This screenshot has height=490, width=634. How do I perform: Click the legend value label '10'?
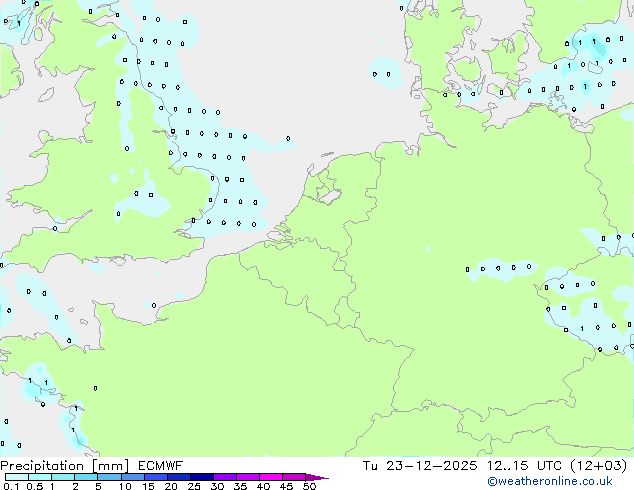[125, 486]
